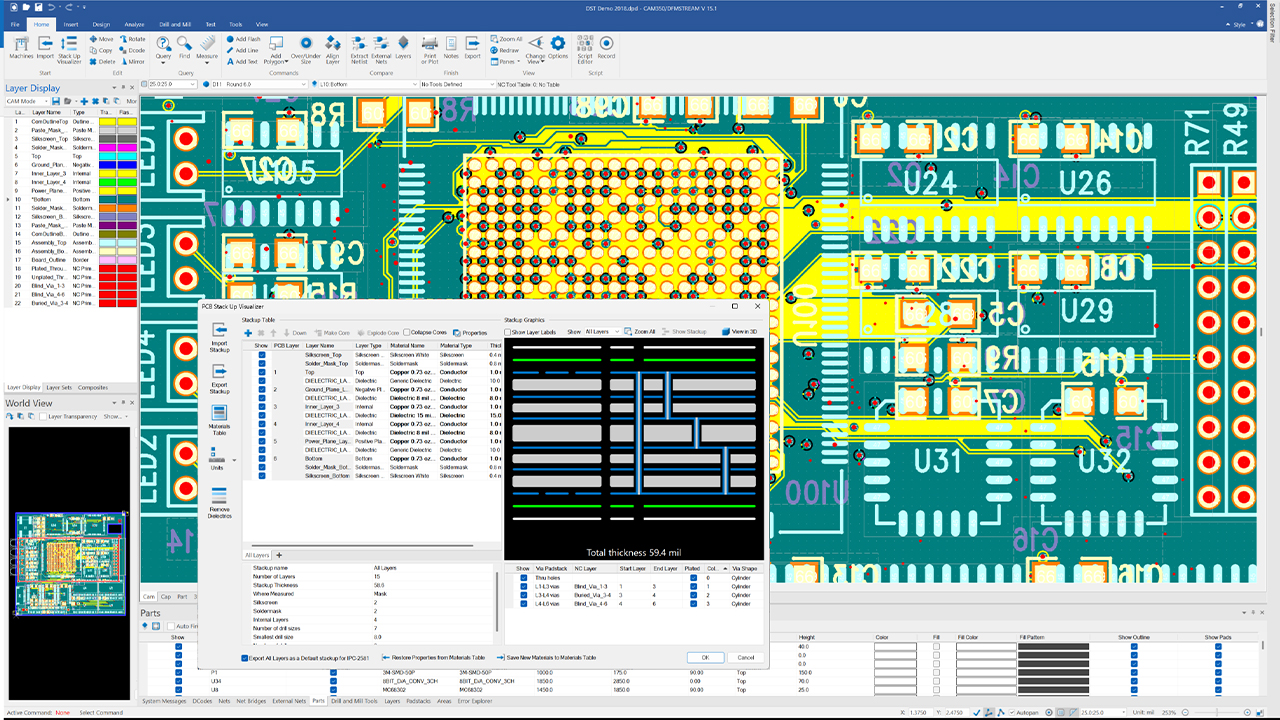Screen dimensions: 1280x720
Task: Hide the Inner_Layer_3 stackup row
Action: pyautogui.click(x=262, y=406)
